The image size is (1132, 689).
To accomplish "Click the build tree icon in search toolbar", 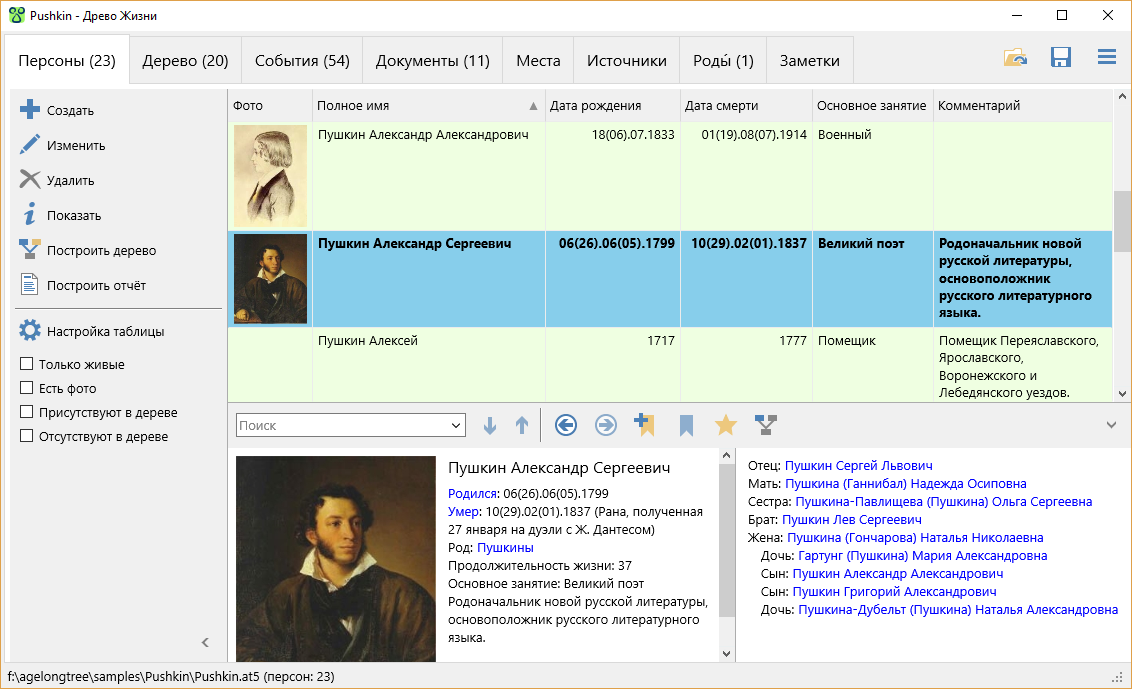I will click(x=766, y=426).
